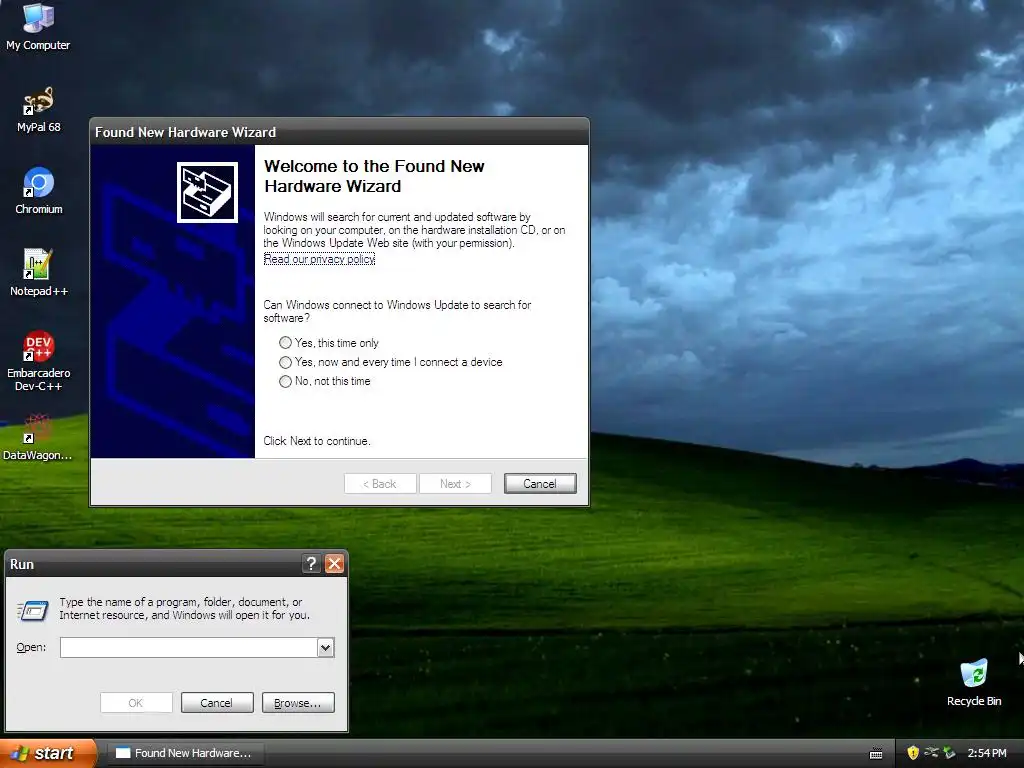Click the Run dialog help question button
The width and height of the screenshot is (1024, 768).
[x=312, y=564]
